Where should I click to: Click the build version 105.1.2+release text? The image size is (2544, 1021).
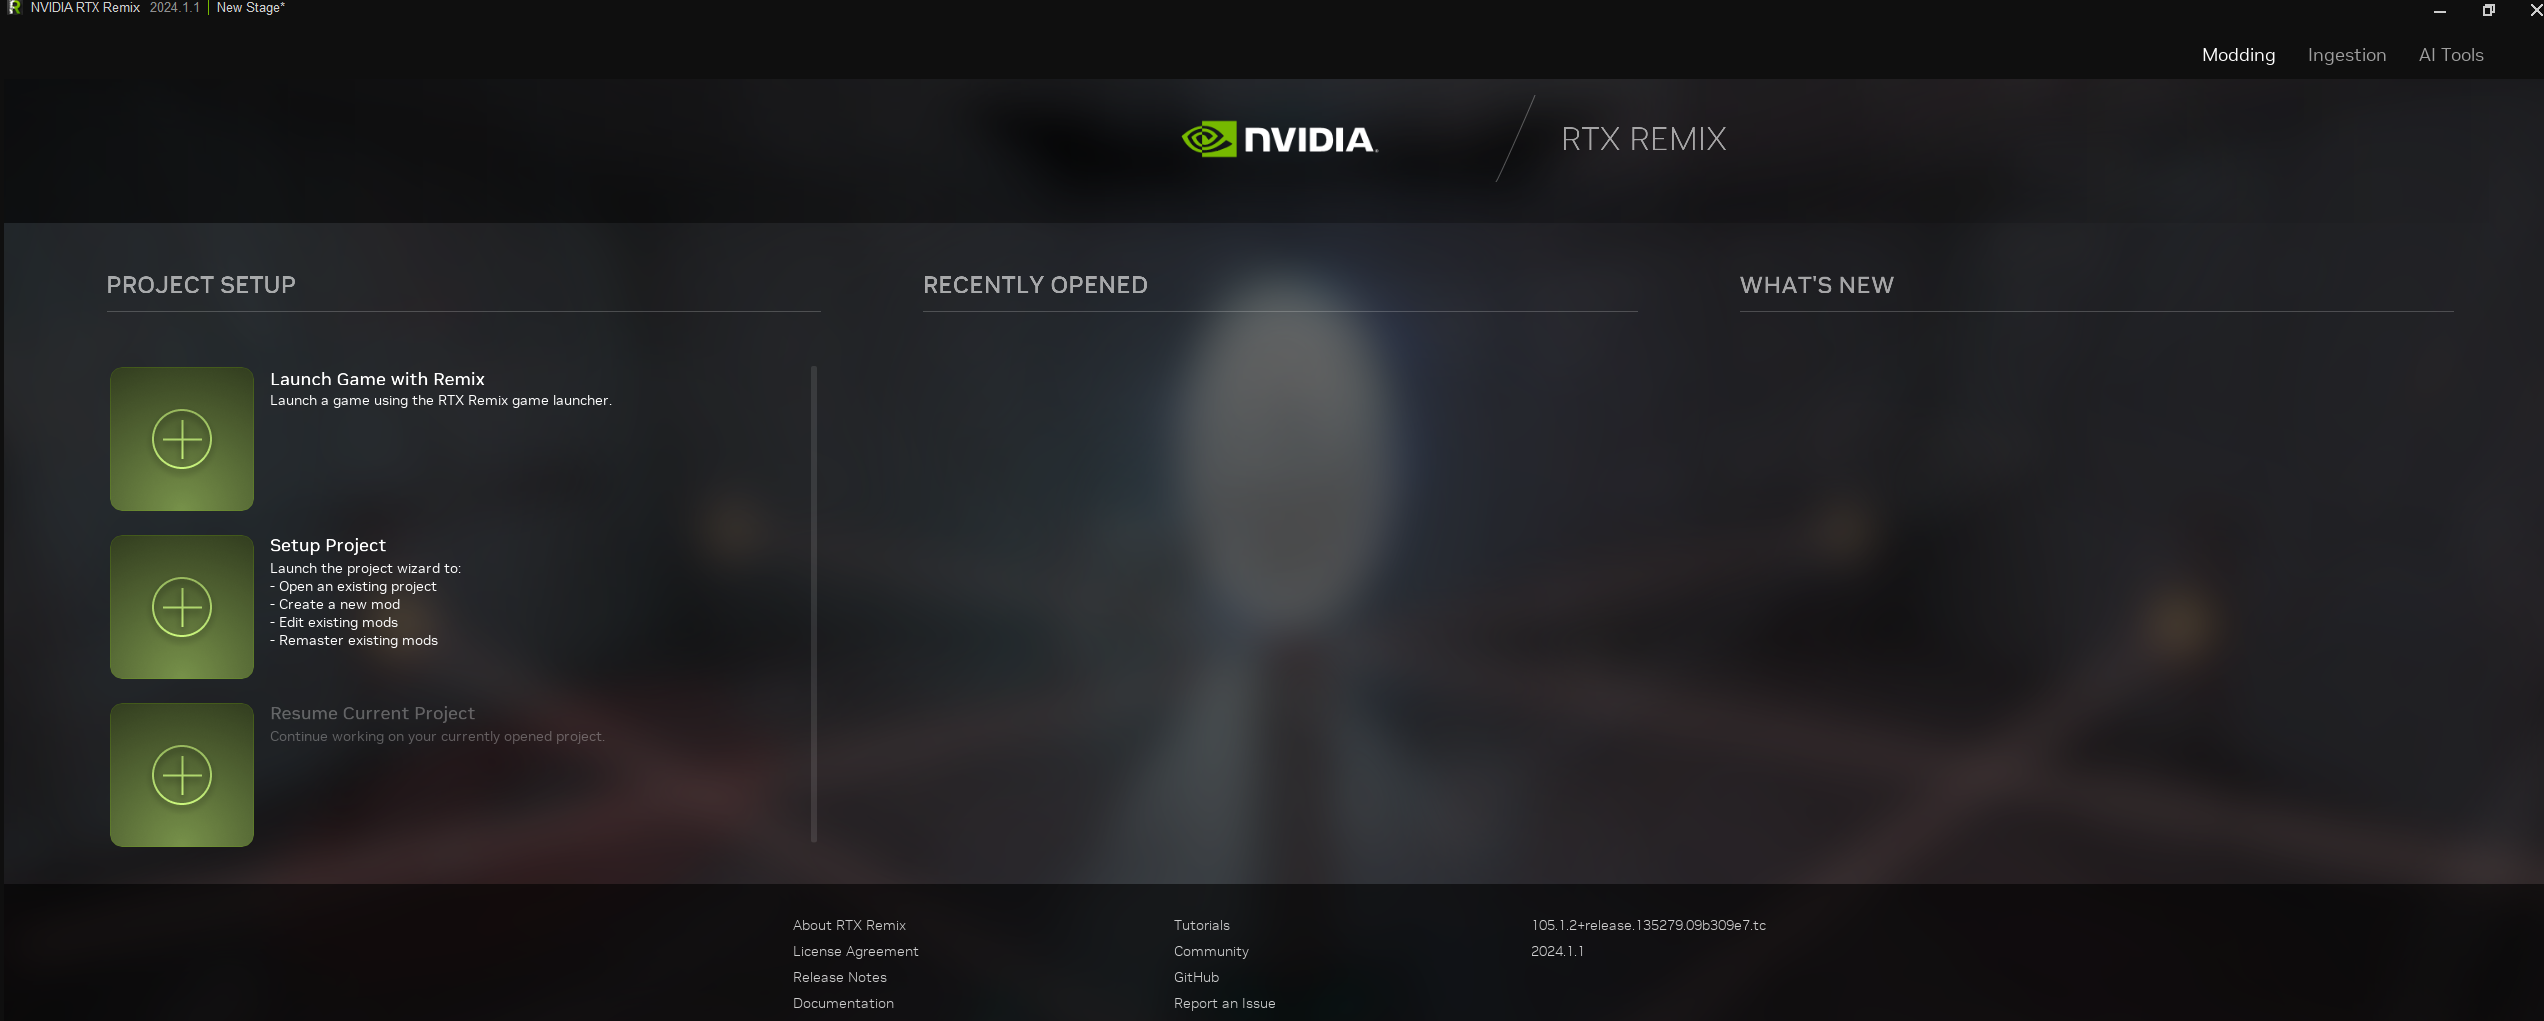[x=1648, y=925]
